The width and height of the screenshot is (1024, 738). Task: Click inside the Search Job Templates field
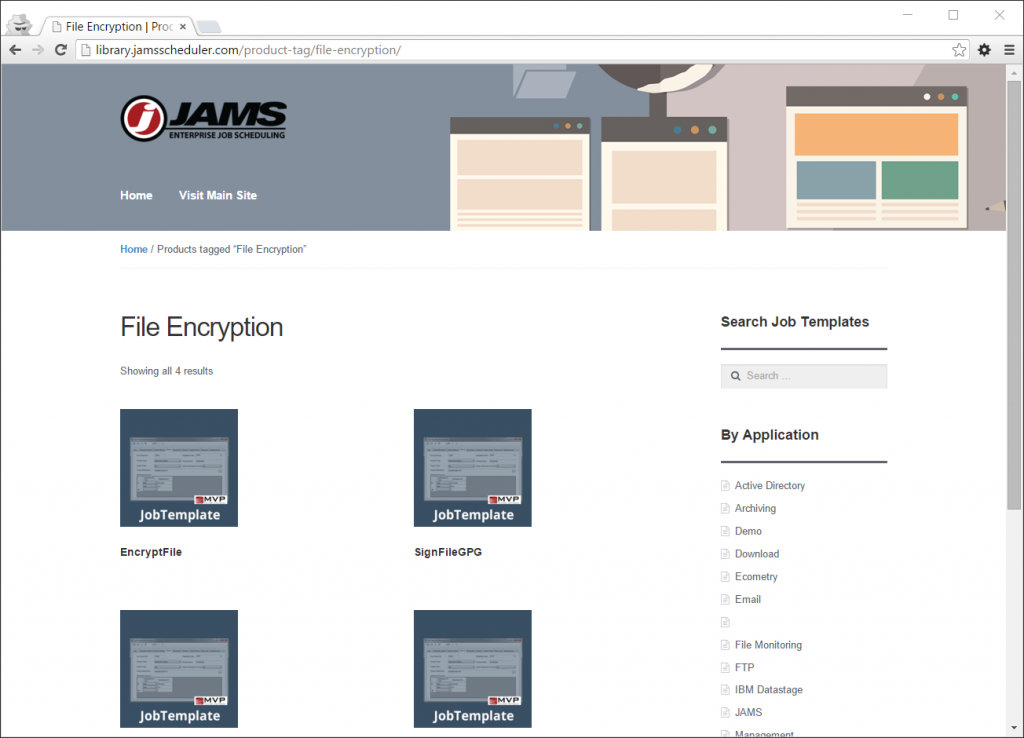[810, 375]
